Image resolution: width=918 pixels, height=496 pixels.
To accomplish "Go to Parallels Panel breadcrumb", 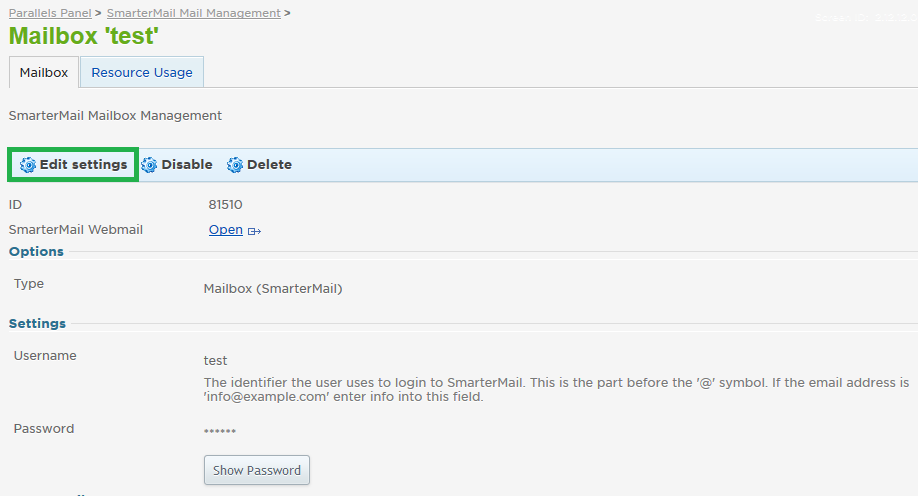I will click(50, 13).
